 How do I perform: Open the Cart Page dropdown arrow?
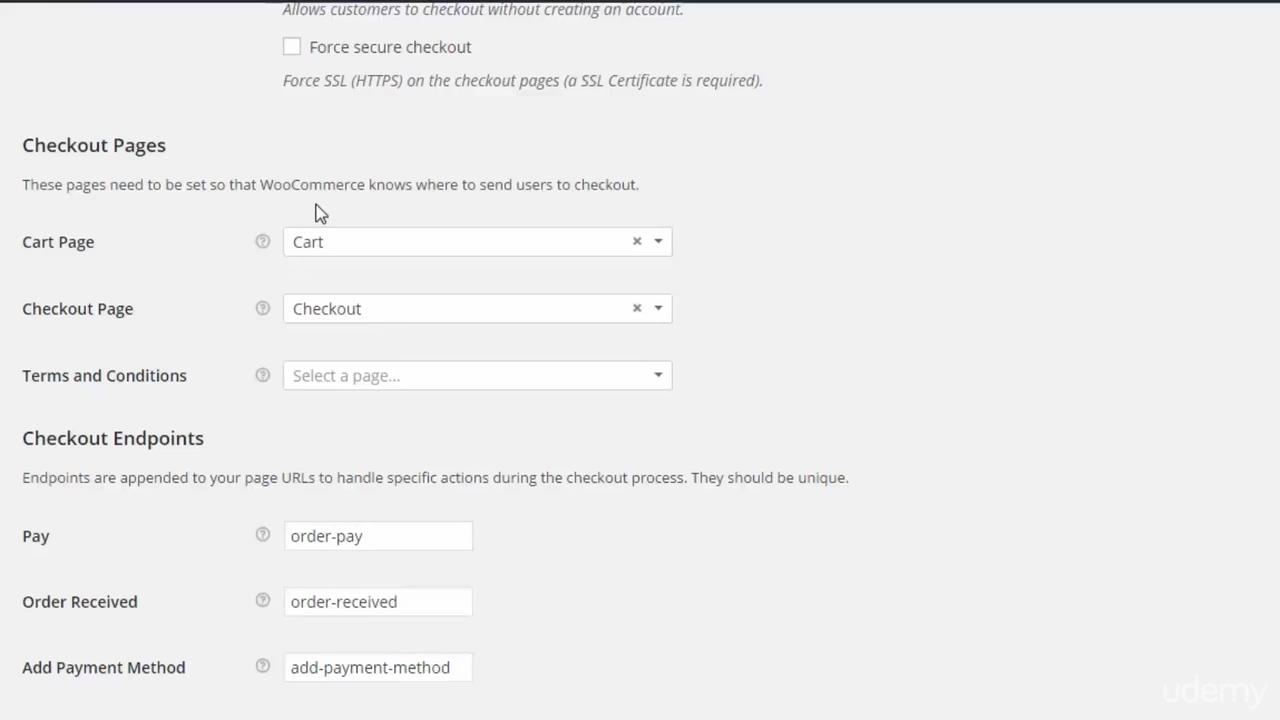658,241
